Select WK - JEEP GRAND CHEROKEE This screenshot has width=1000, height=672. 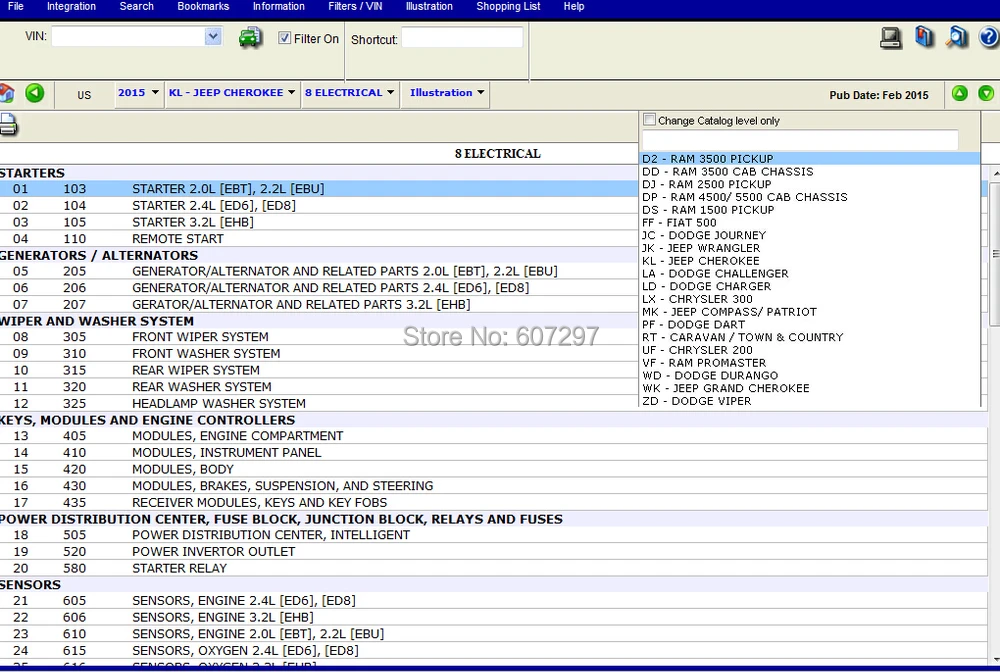click(x=809, y=388)
